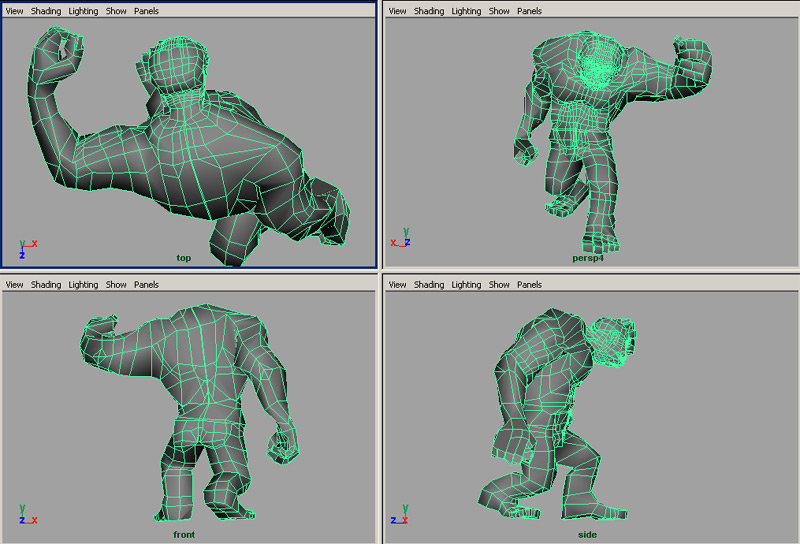Click the 'side' camera name label
800x544 pixels.
(x=586, y=534)
